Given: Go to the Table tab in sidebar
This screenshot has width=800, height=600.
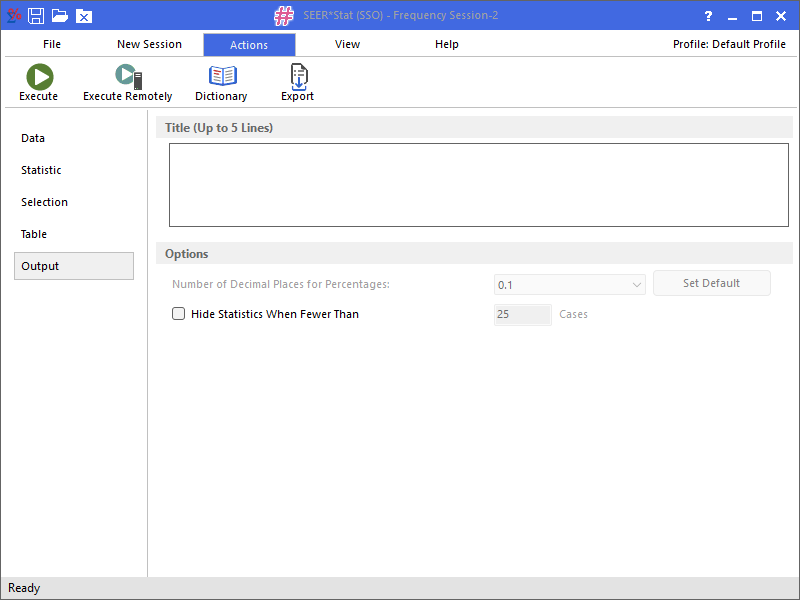Looking at the screenshot, I should [x=34, y=234].
